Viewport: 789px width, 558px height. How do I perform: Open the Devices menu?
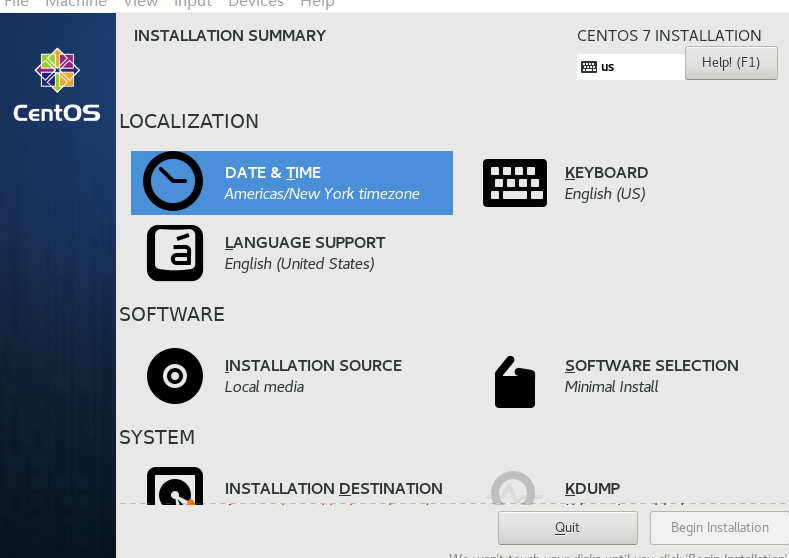(256, 4)
